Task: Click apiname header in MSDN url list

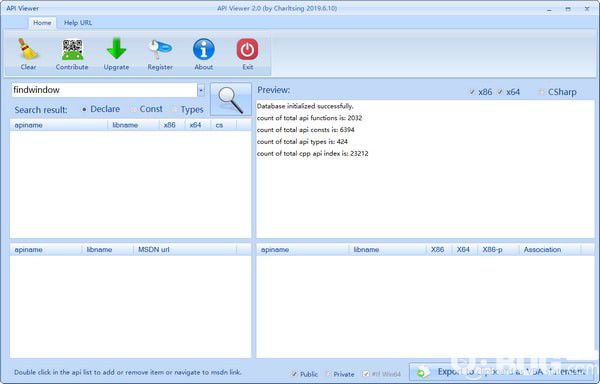Action: click(46, 250)
